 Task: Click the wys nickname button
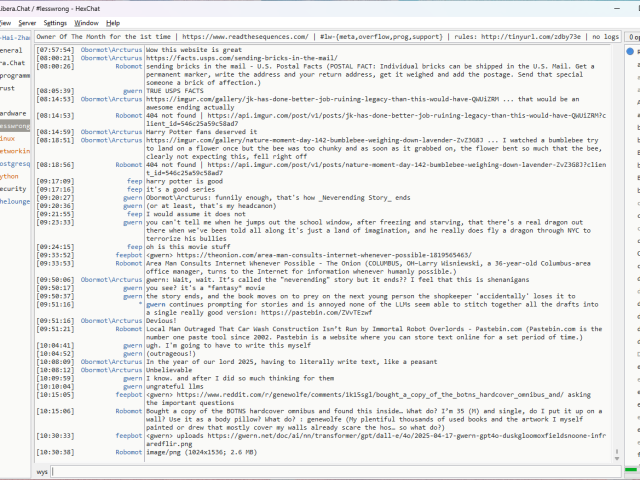(x=43, y=471)
